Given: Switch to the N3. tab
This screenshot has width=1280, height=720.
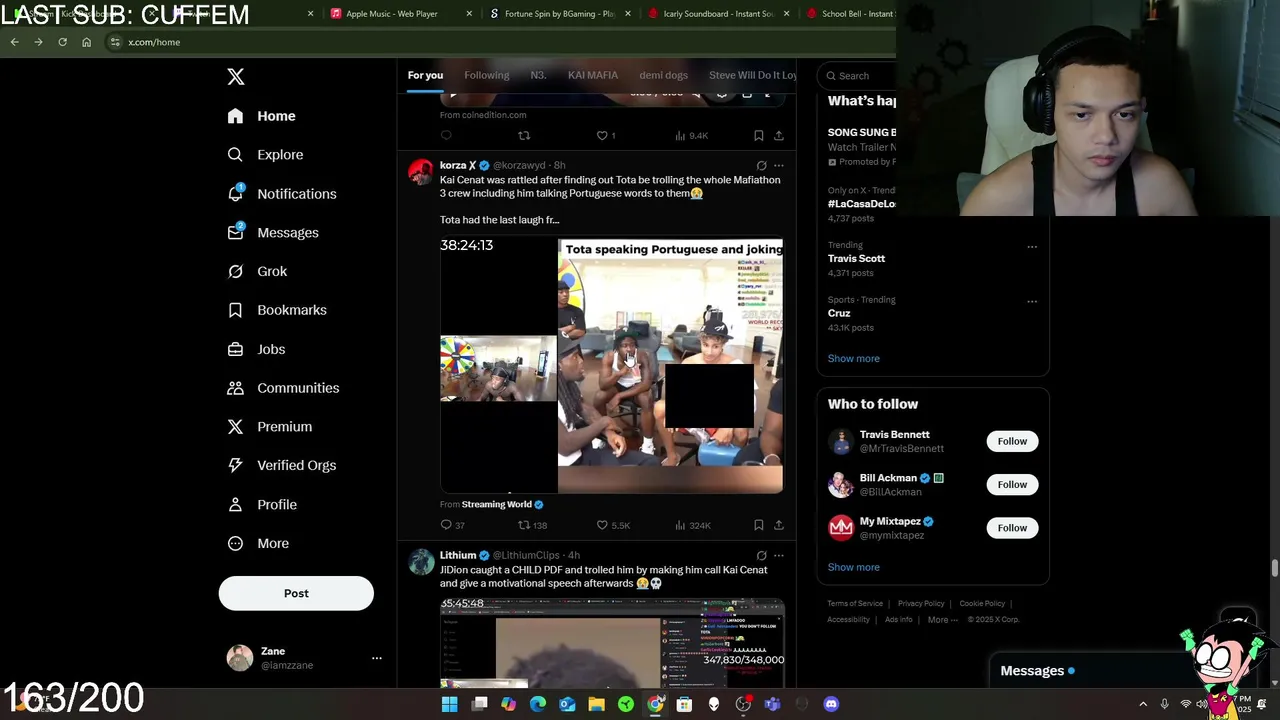Looking at the screenshot, I should (x=538, y=75).
